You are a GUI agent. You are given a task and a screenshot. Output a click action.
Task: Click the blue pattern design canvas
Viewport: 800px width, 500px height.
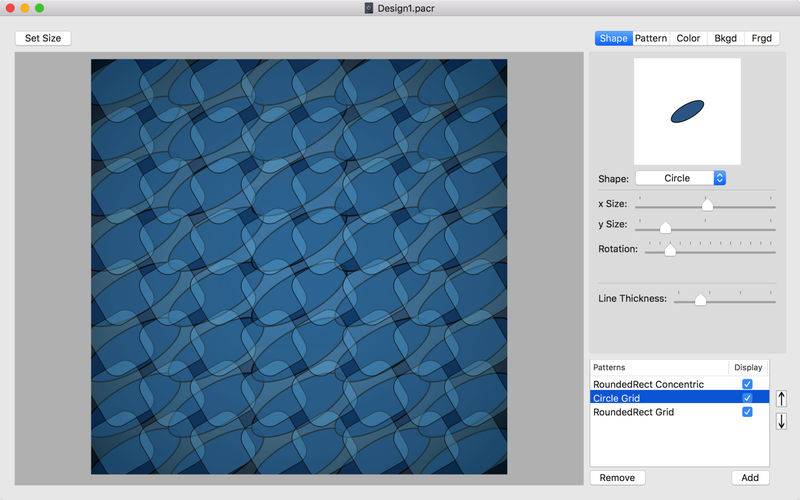(299, 266)
